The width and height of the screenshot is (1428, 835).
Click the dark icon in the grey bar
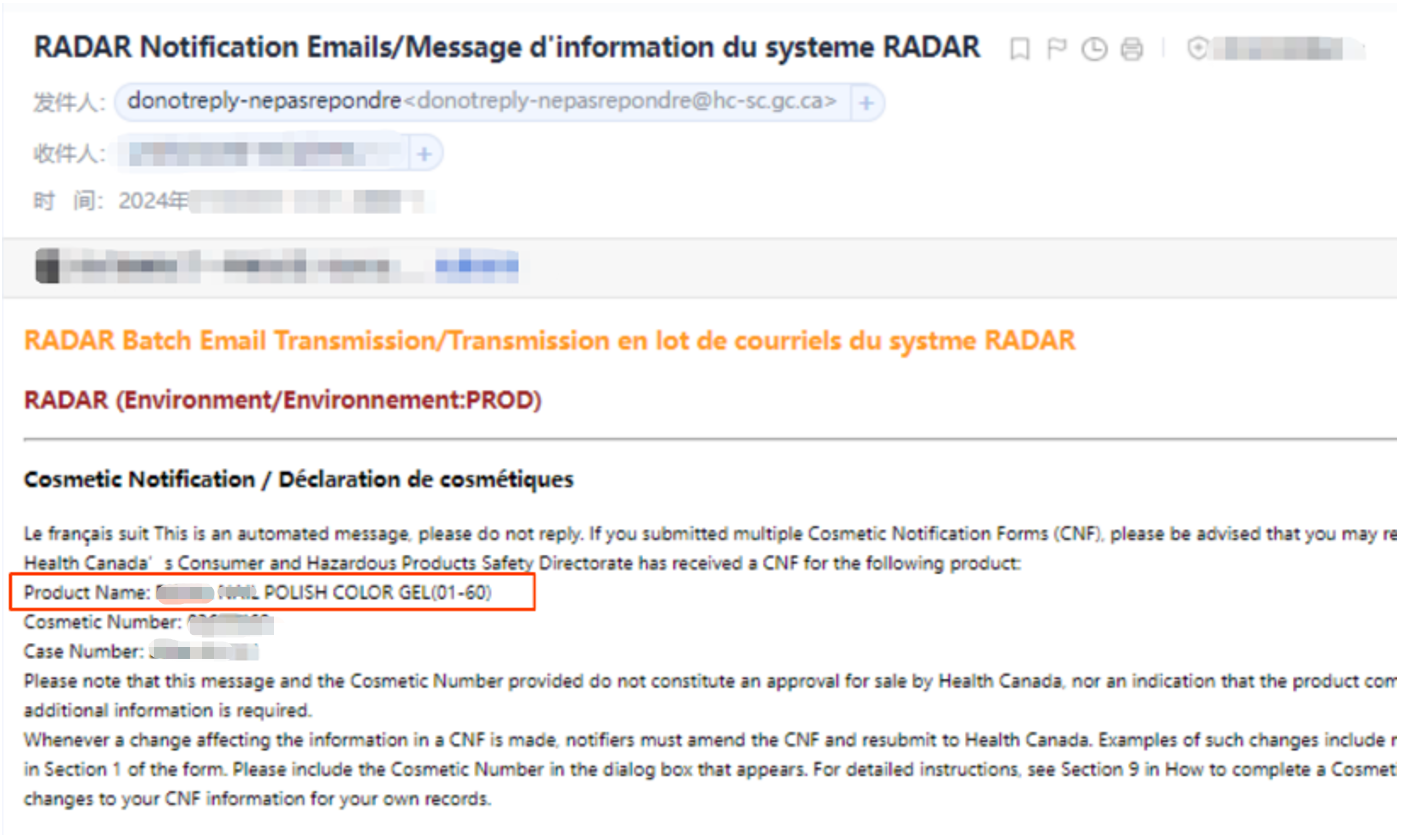click(x=46, y=268)
